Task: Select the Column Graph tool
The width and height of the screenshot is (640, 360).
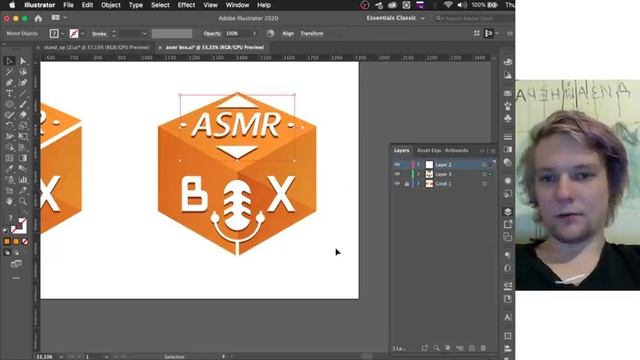Action: point(23,180)
